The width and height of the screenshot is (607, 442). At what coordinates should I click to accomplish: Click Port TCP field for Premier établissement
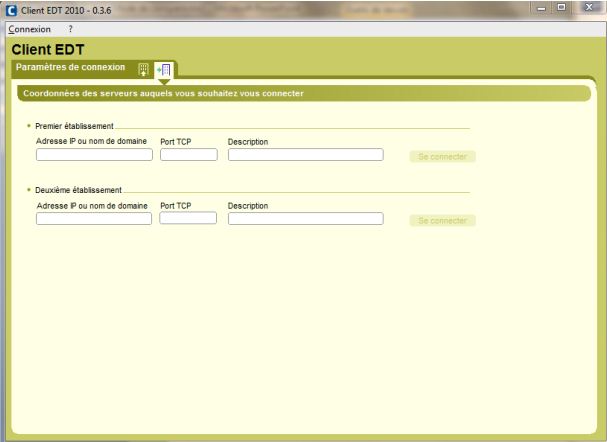188,155
